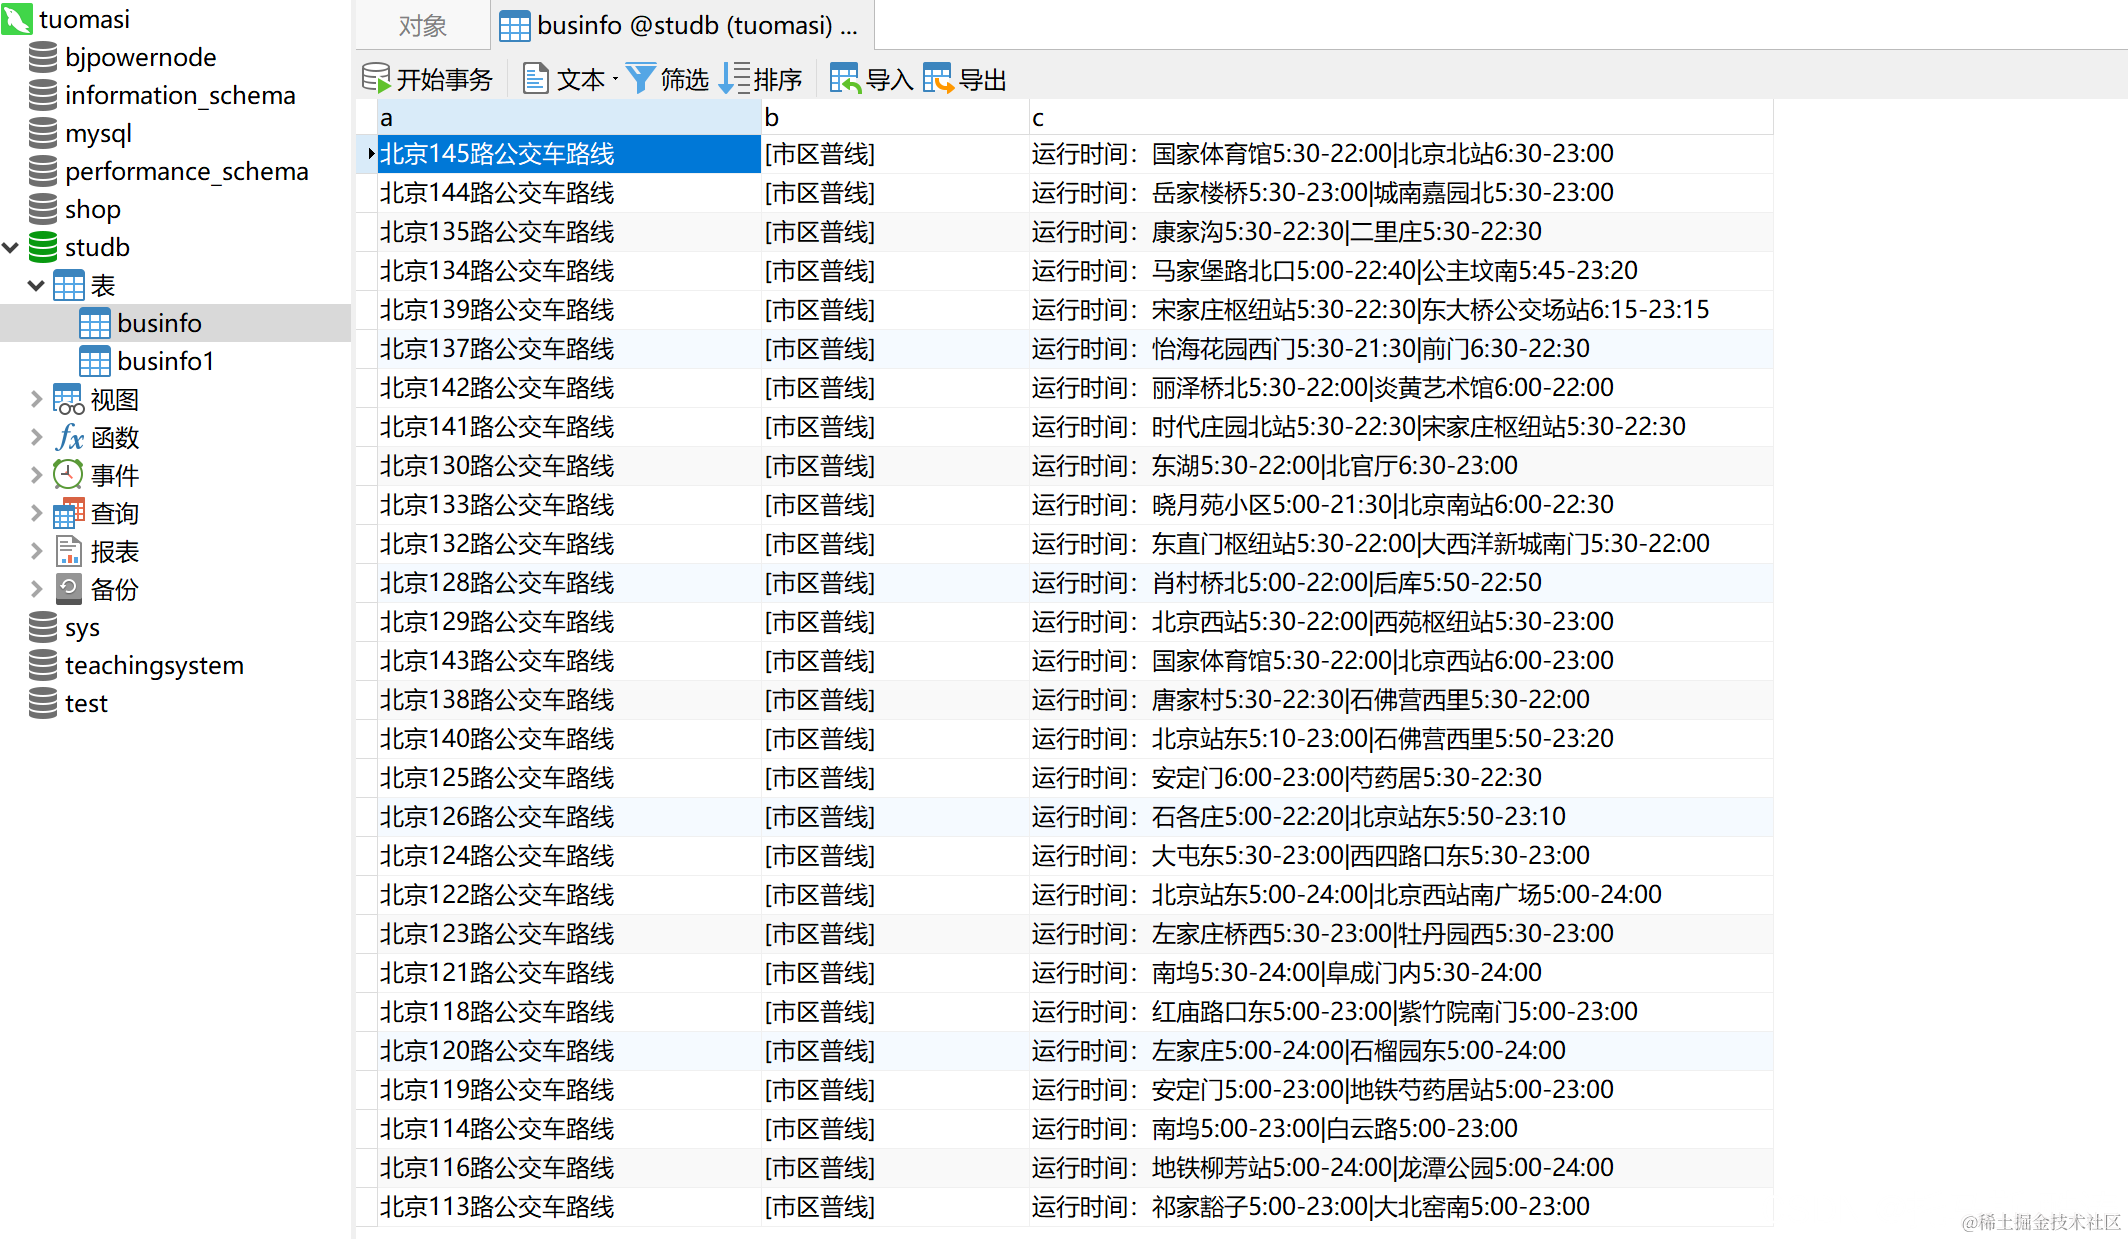The width and height of the screenshot is (2128, 1239).
Task: Open the Text (文本) dropdown arrow
Action: point(615,79)
